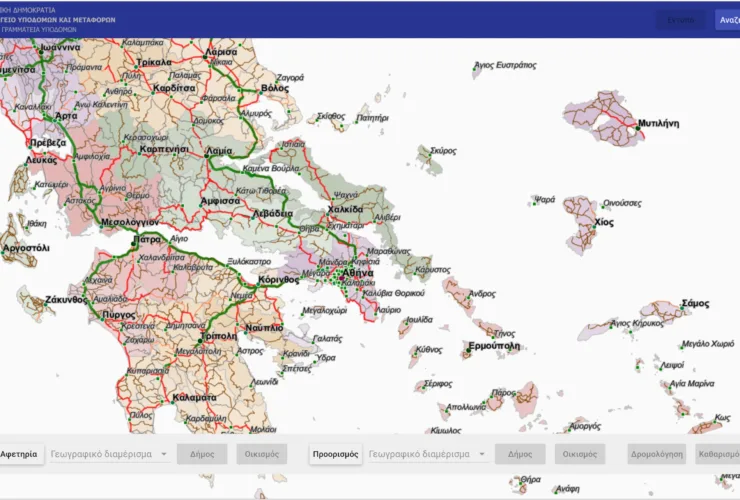Click the Μεγαλοχώρι label
Screen dimensions: 740x500
(325, 310)
